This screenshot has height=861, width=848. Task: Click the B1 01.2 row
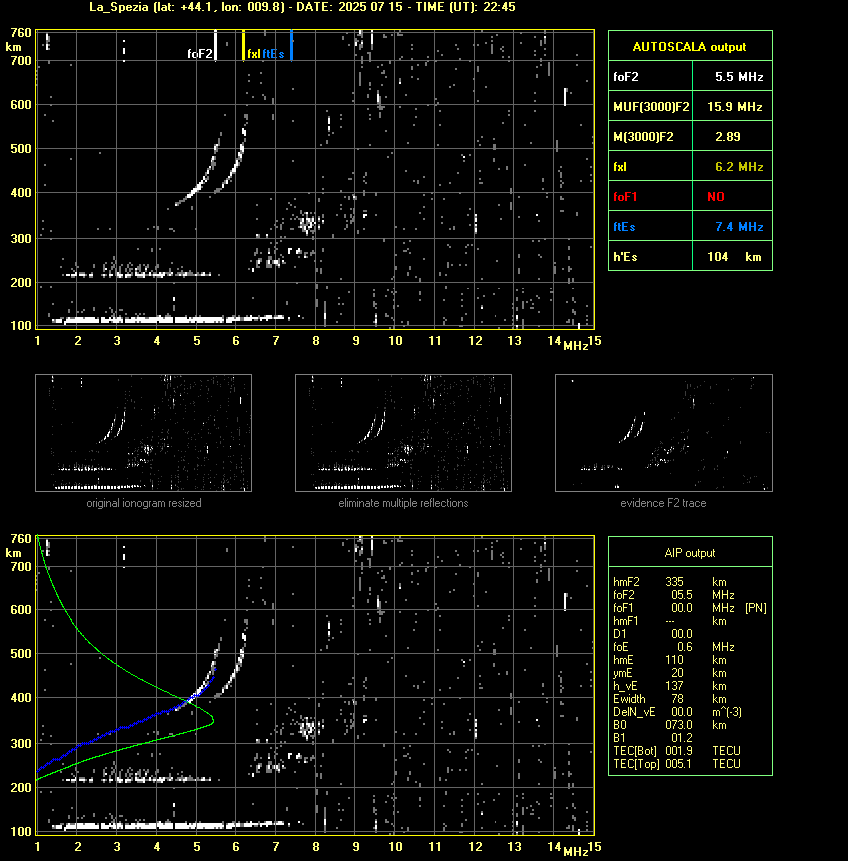pos(652,738)
